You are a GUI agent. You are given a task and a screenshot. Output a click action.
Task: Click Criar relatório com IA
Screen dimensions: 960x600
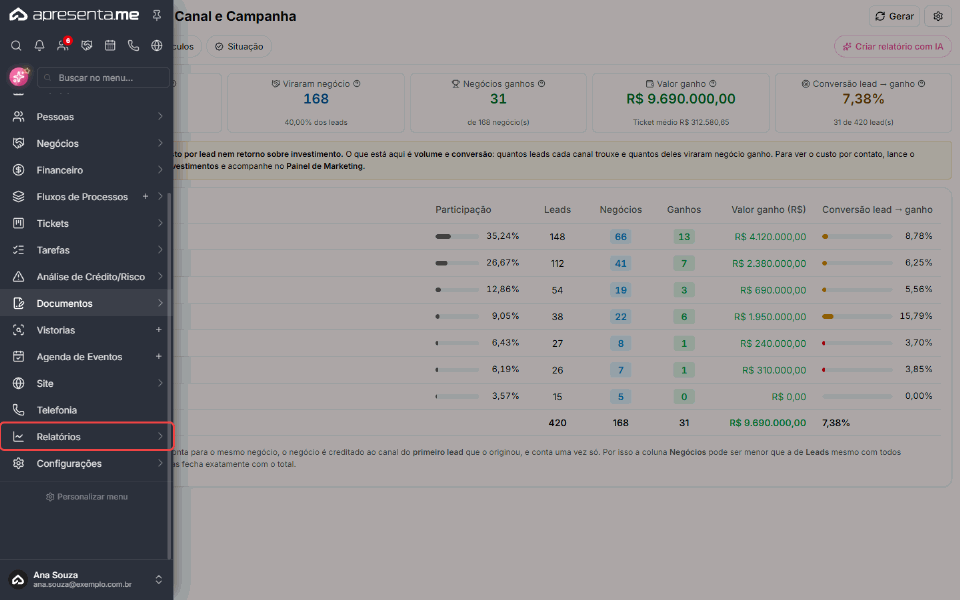pyautogui.click(x=893, y=47)
